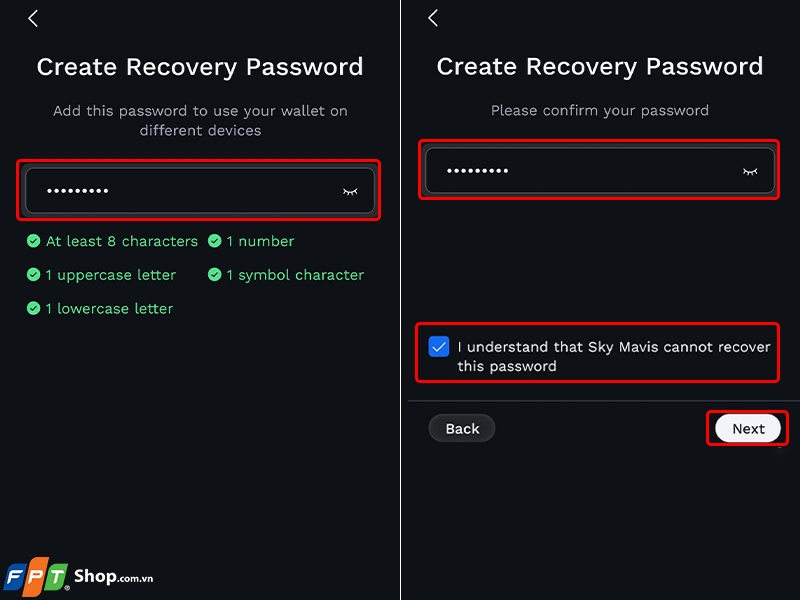Click back arrow above 'Please confirm your password' screen

pyautogui.click(x=433, y=18)
